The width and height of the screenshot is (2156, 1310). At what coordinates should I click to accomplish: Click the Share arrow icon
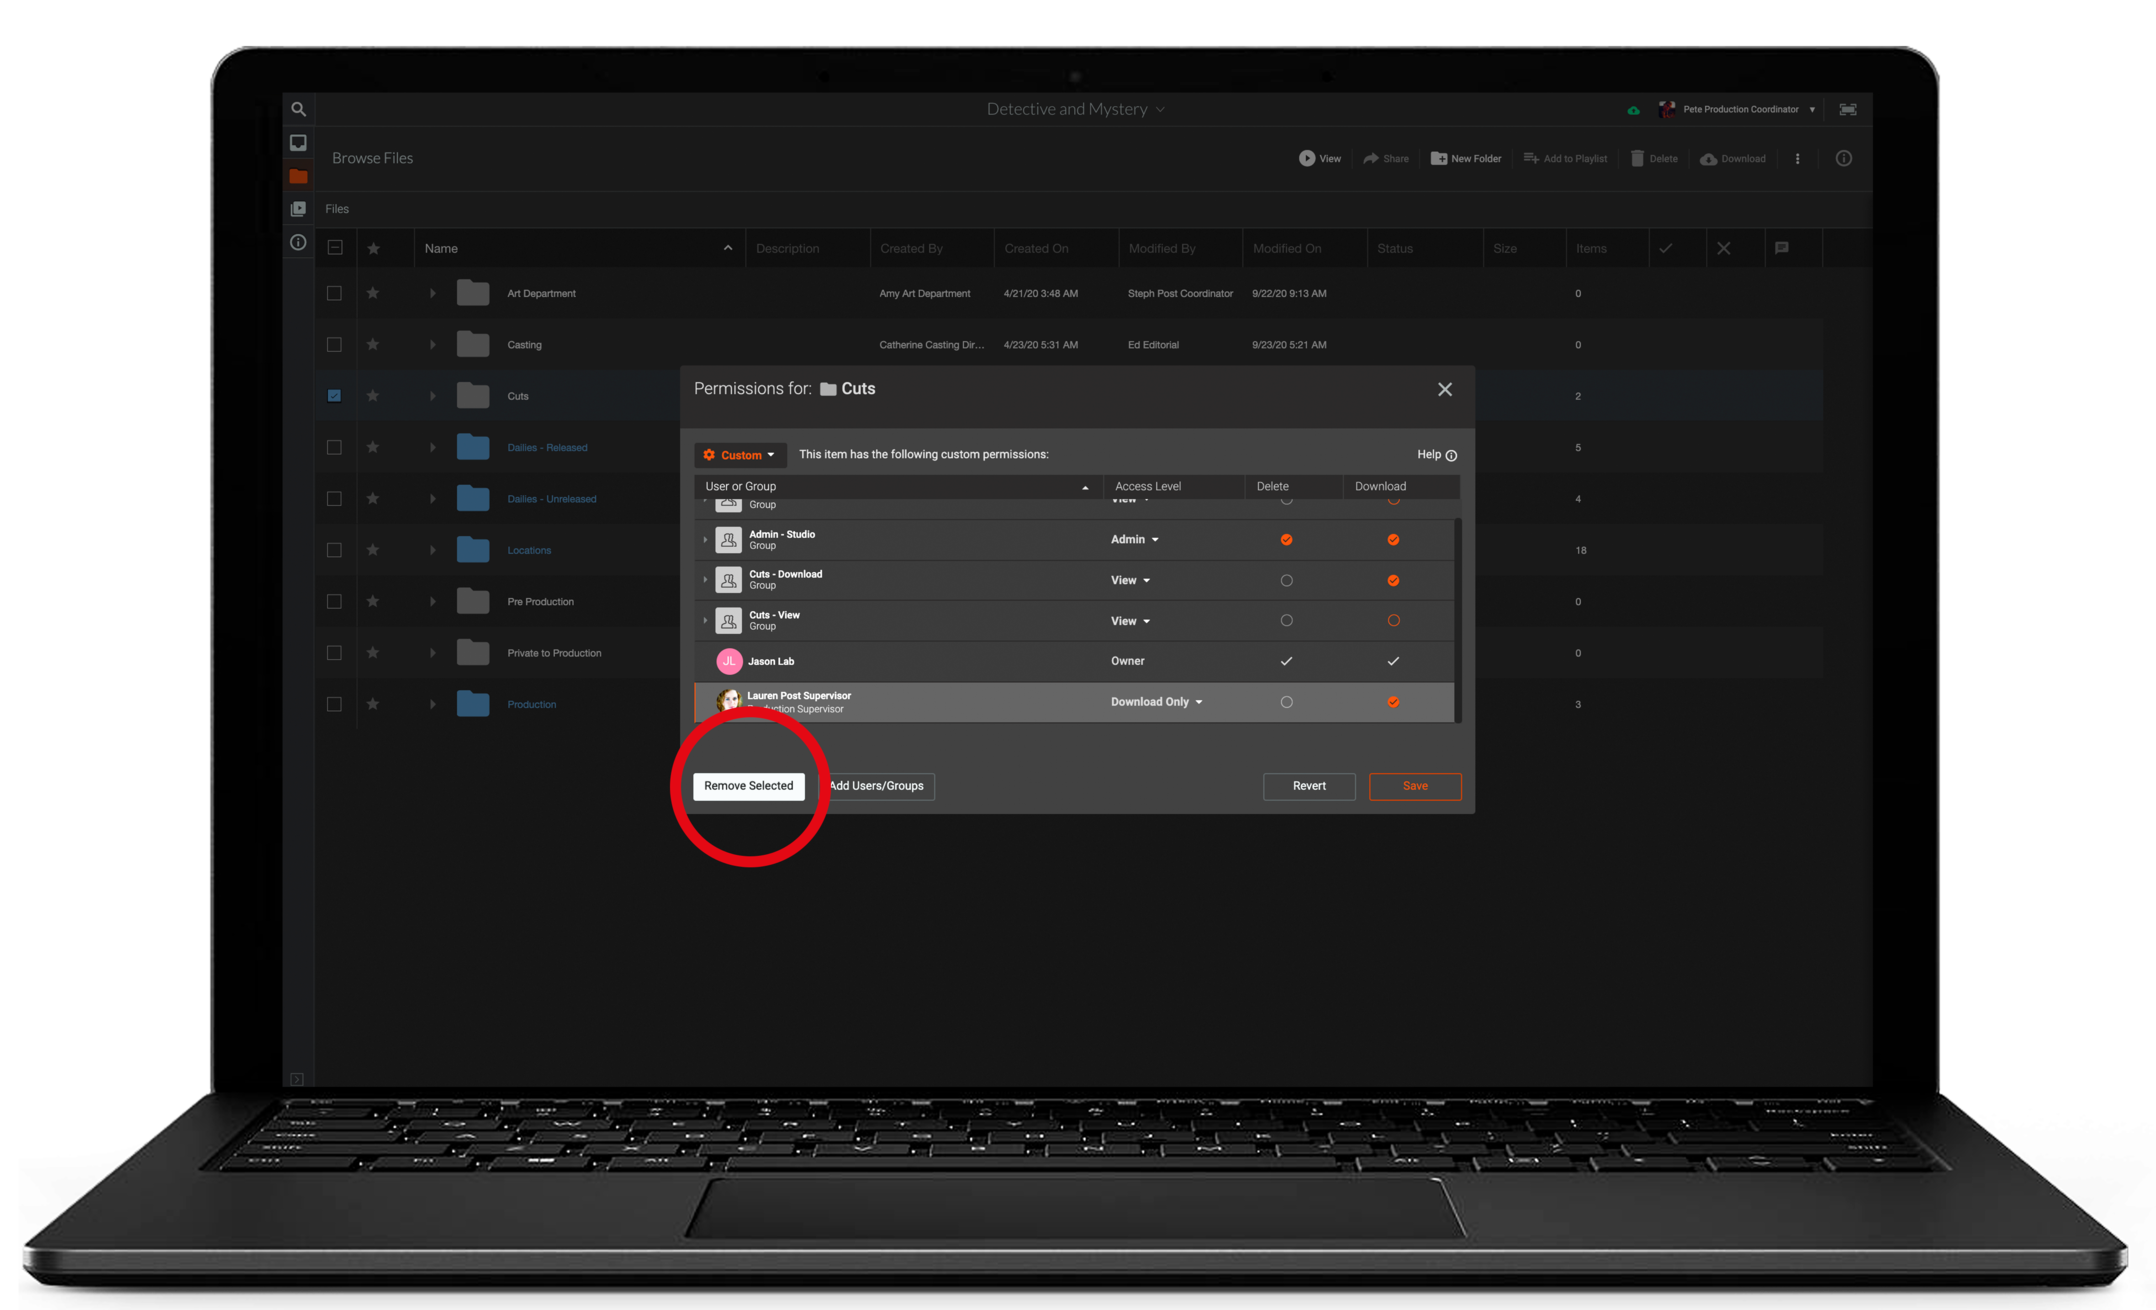tap(1371, 158)
